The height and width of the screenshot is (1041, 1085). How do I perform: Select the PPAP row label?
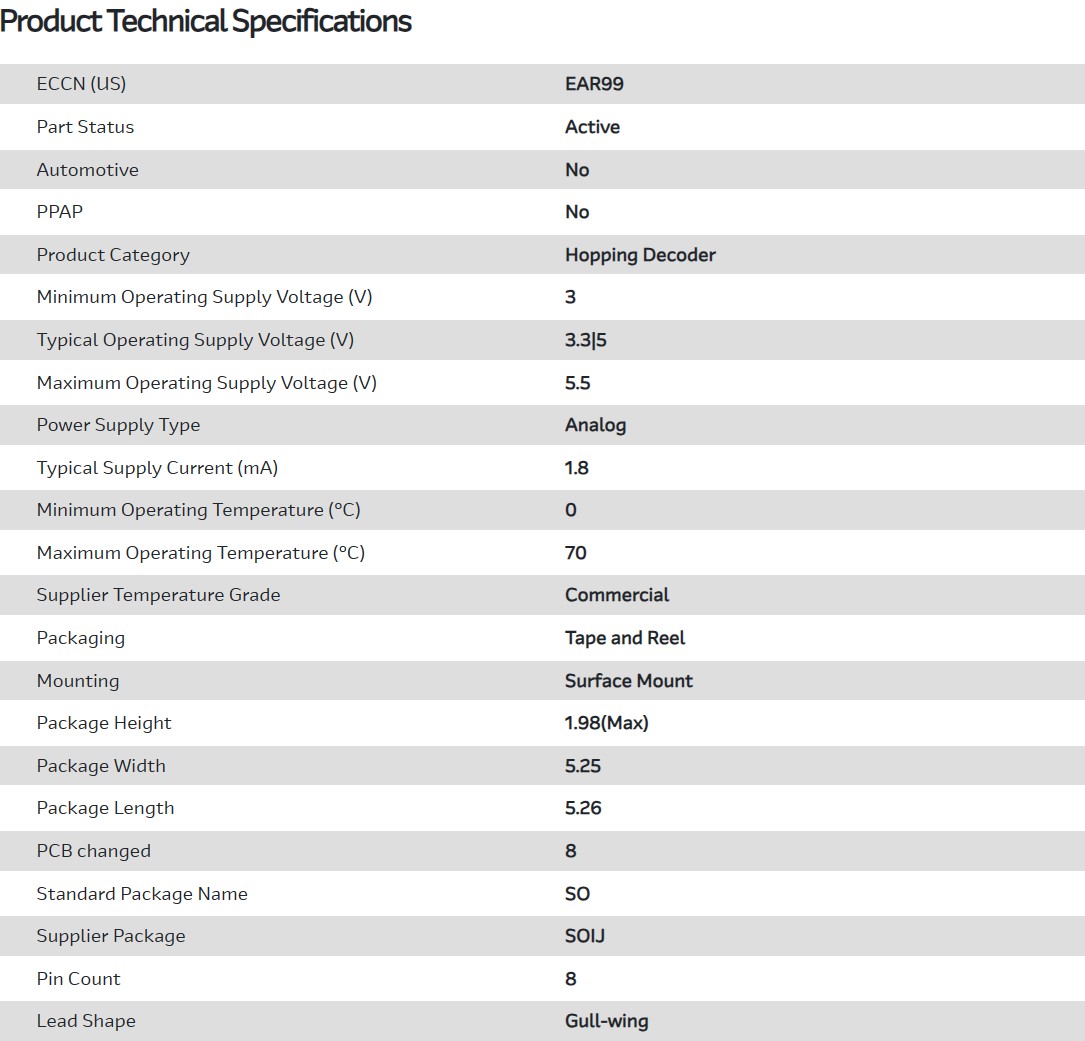[60, 212]
